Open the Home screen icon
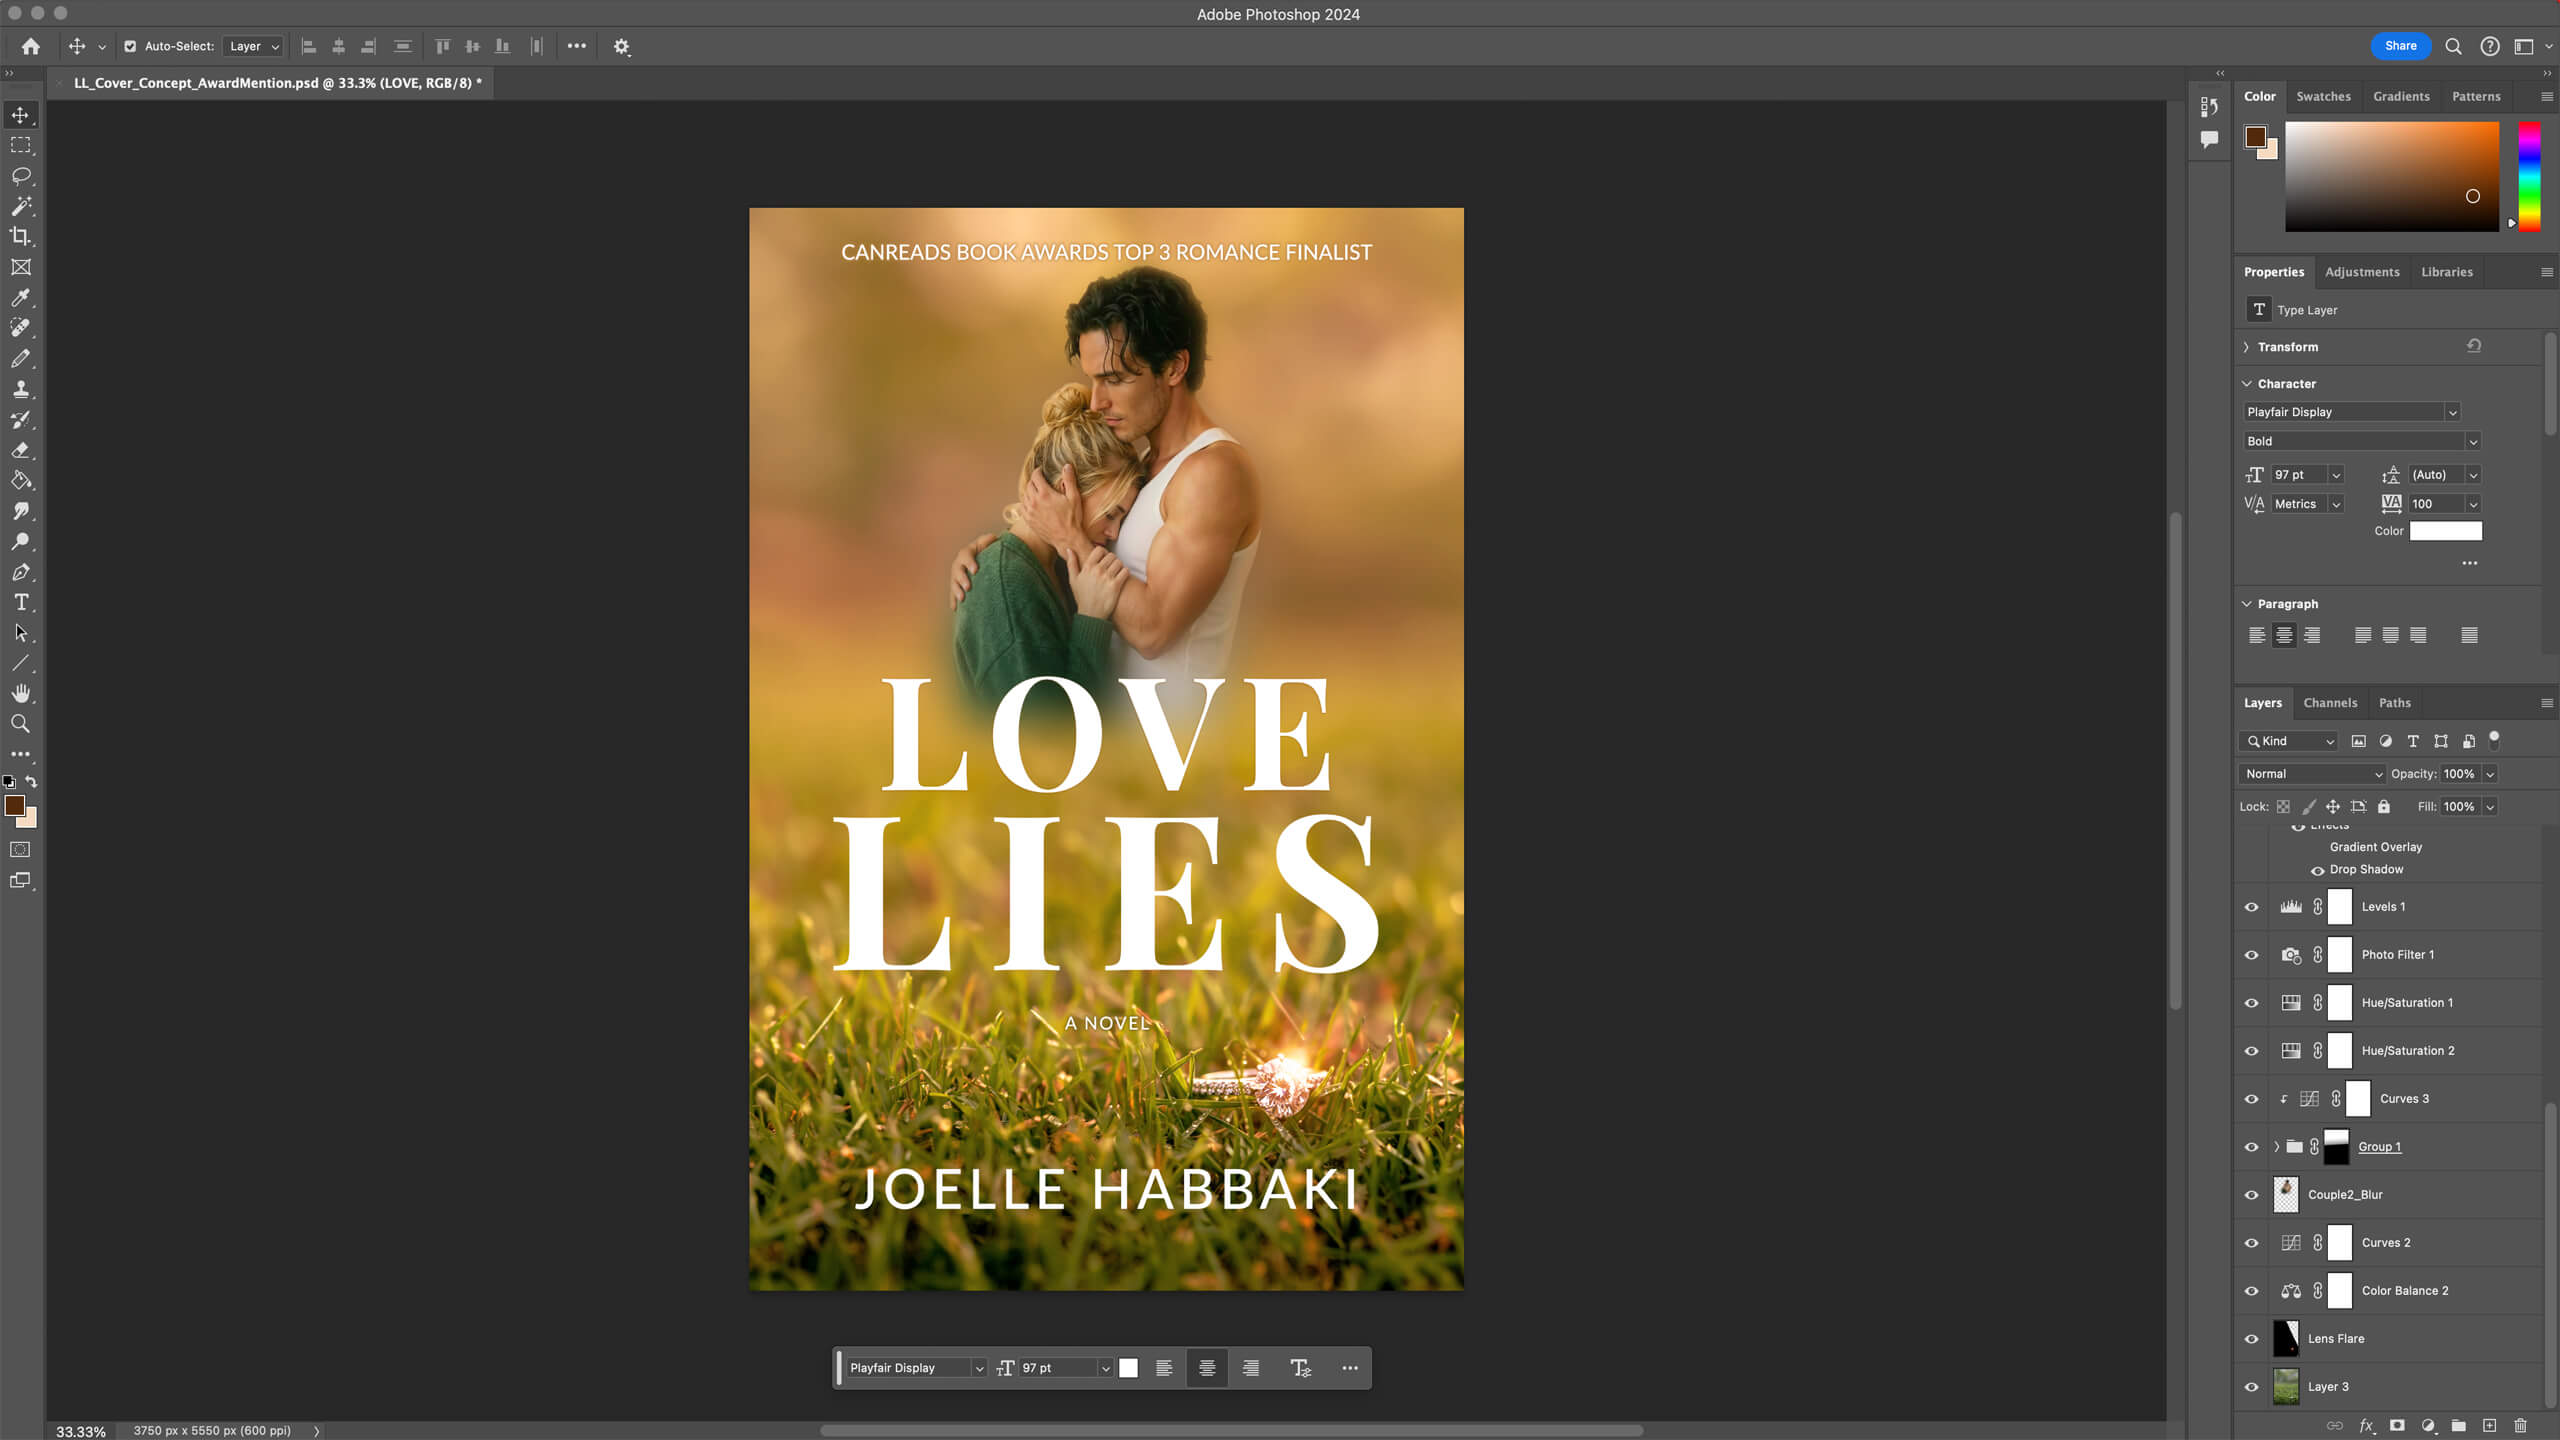 pos(31,46)
